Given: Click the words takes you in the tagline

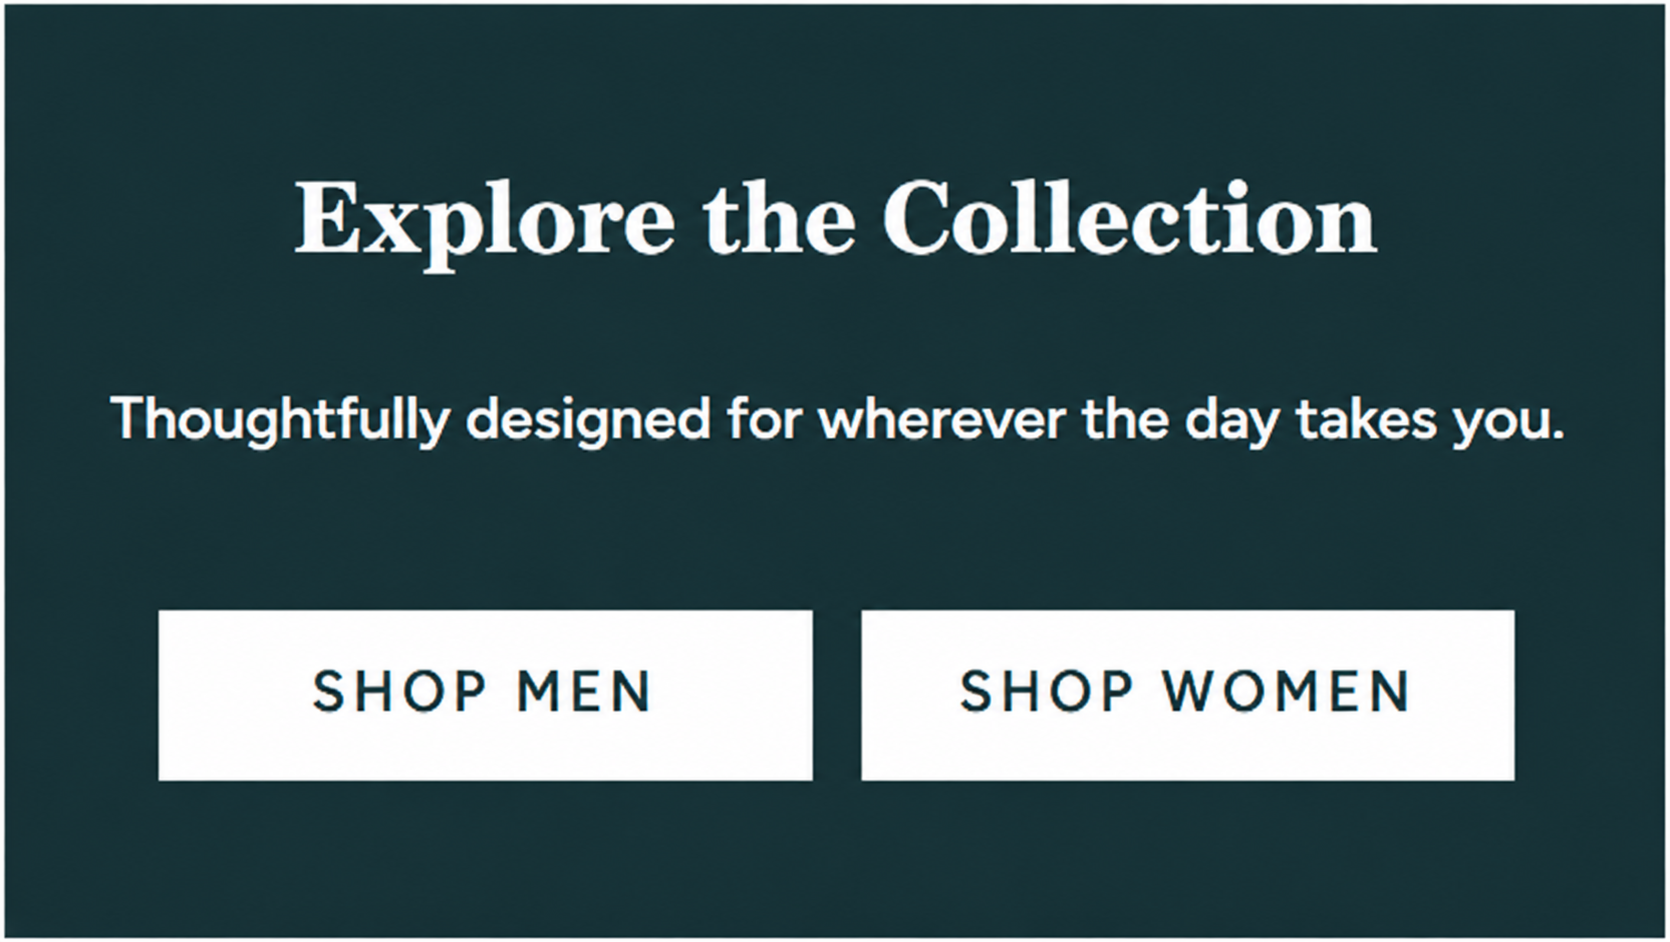Looking at the screenshot, I should pyautogui.click(x=1430, y=420).
